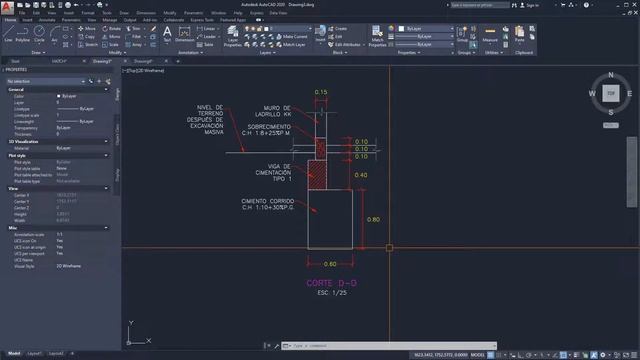Switch to the Start file tab
Viewport: 640px width, 360px height.
[16, 61]
